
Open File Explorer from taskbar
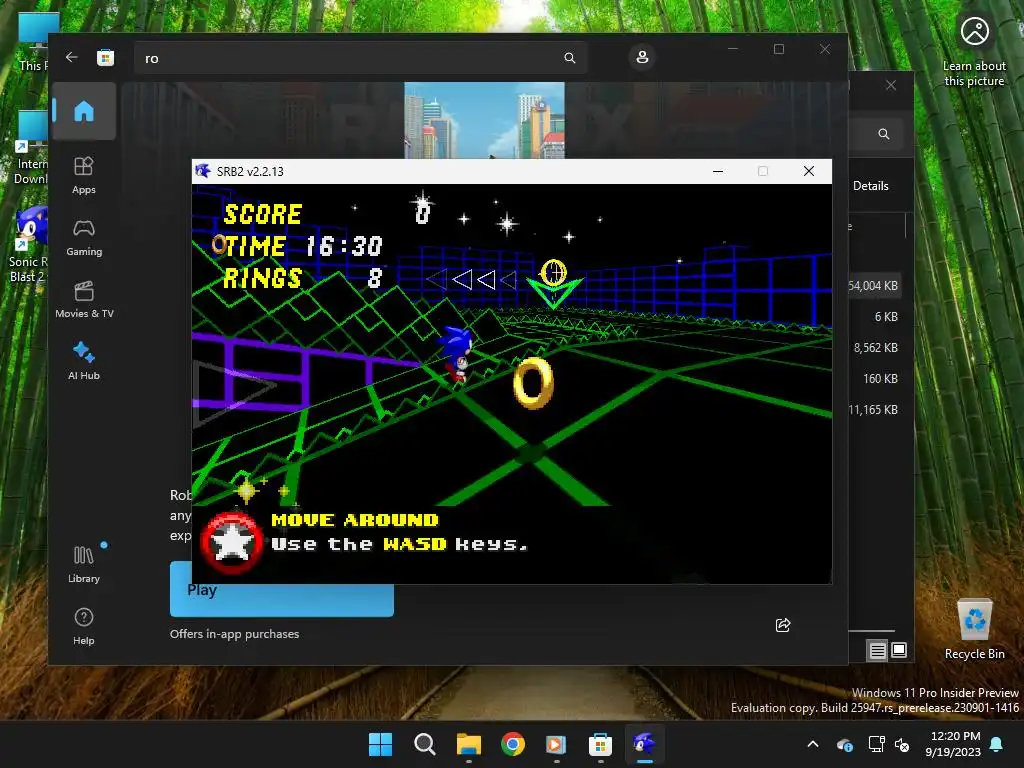tap(468, 744)
